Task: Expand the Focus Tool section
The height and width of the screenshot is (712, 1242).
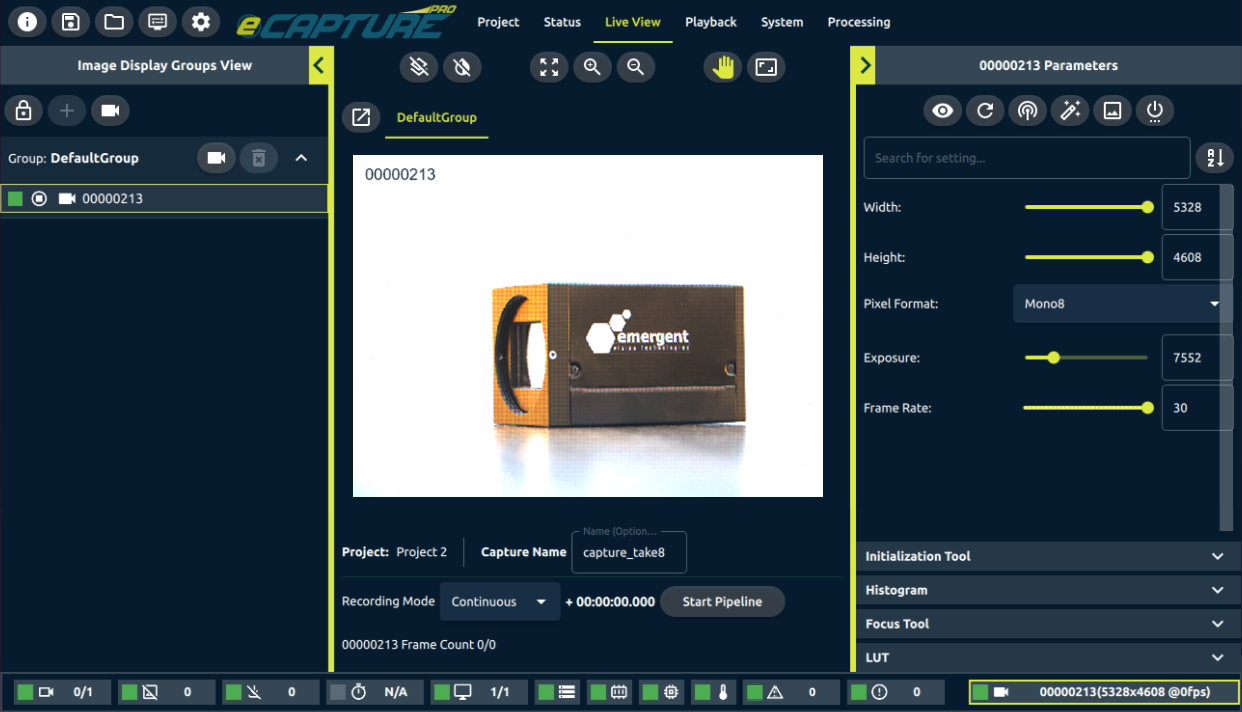Action: [1048, 624]
